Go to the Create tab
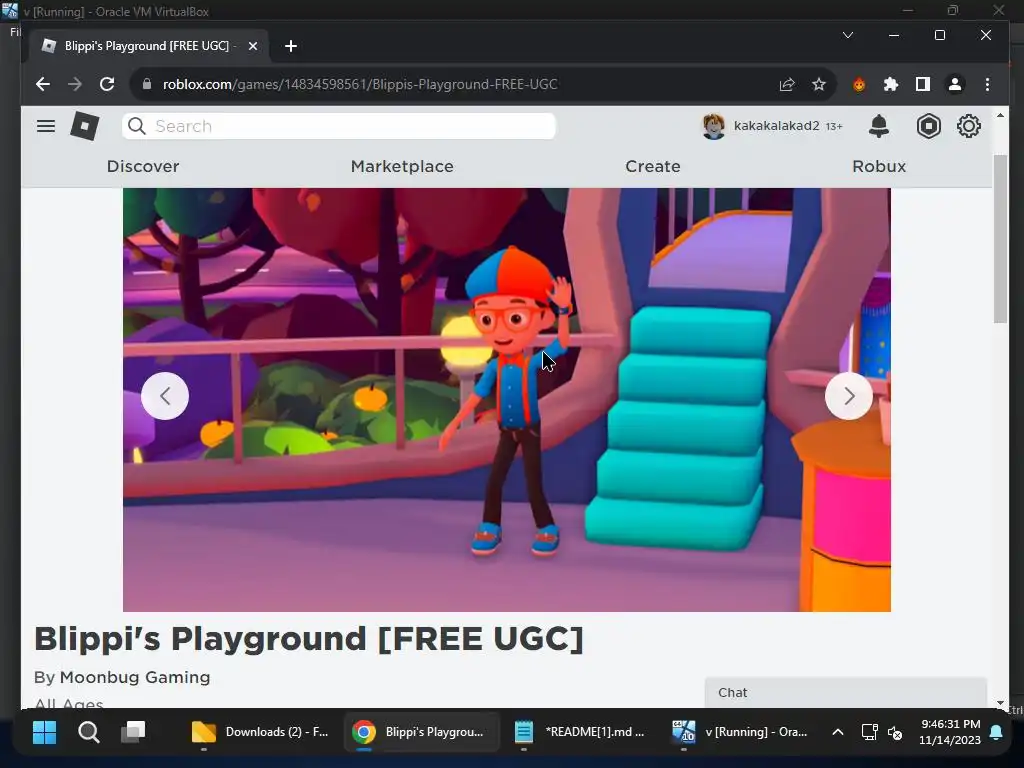The width and height of the screenshot is (1024, 768). tap(653, 167)
